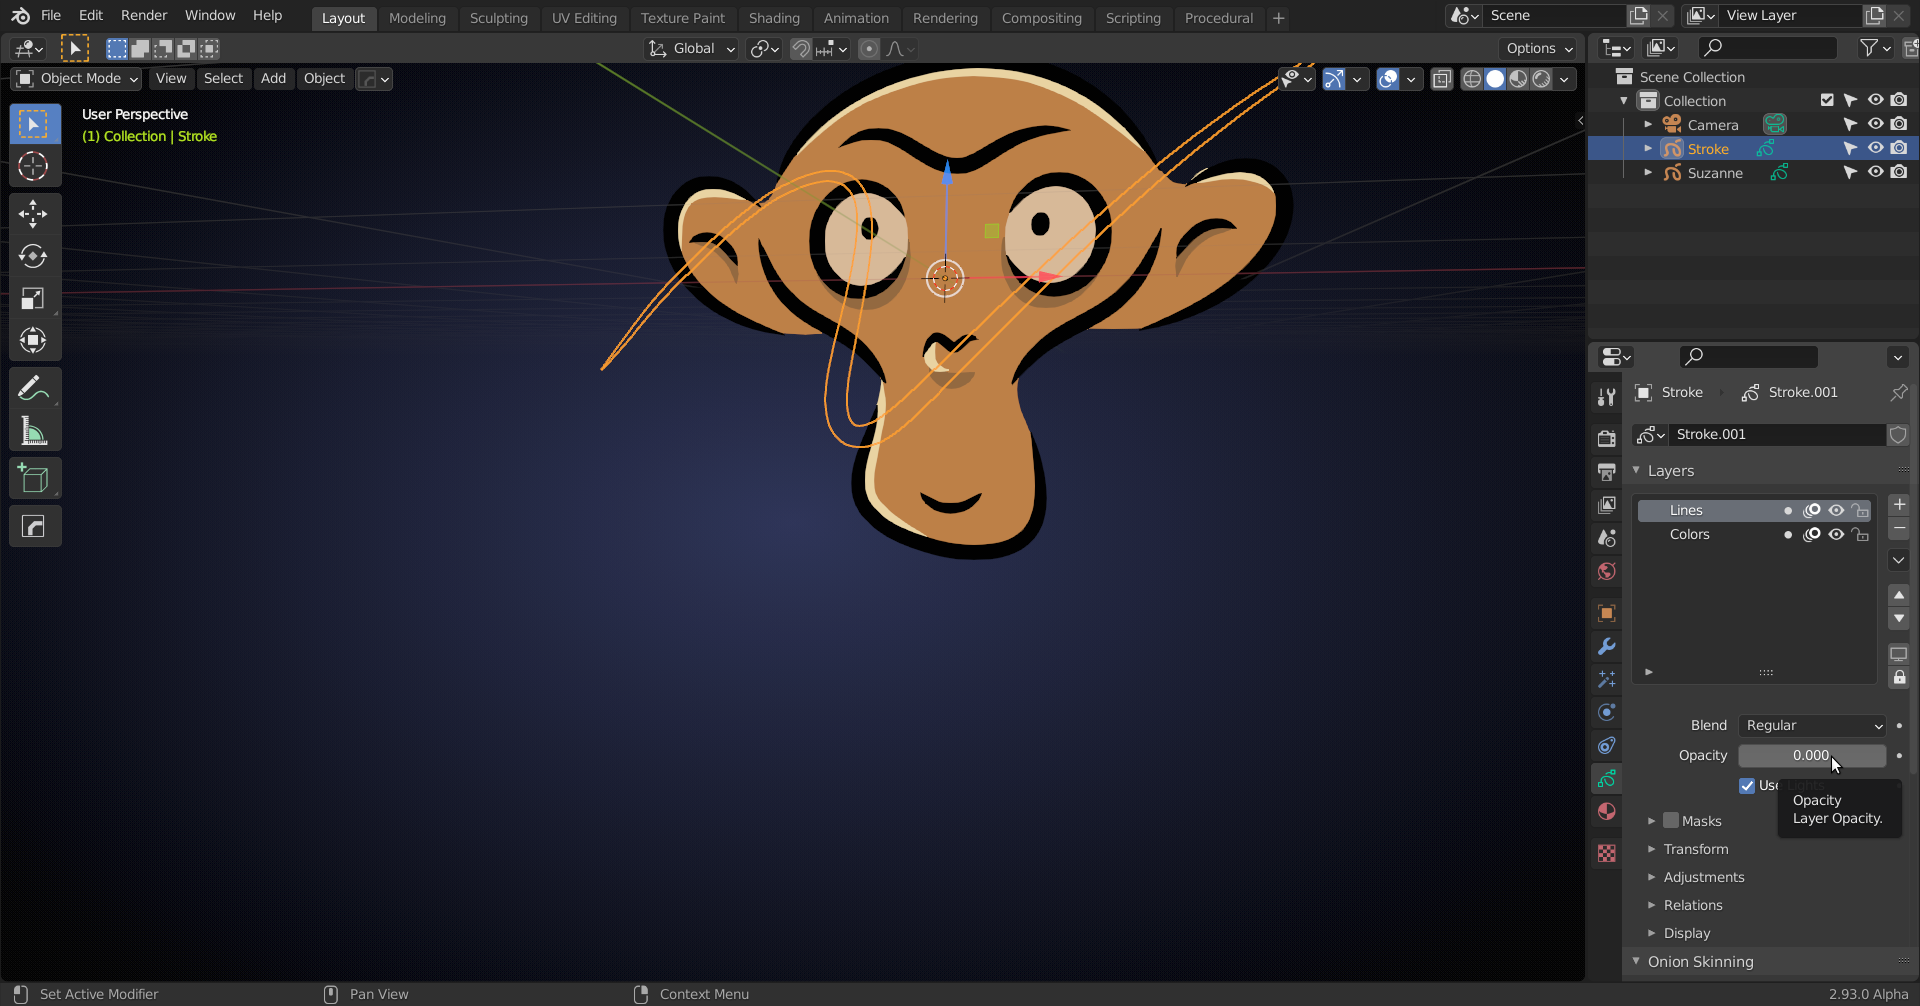Choose the Move tool
1920x1006 pixels.
(x=34, y=214)
